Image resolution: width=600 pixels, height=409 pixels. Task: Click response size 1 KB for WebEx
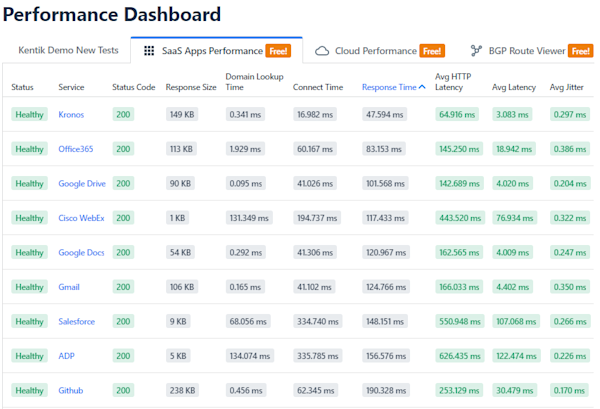coord(177,218)
